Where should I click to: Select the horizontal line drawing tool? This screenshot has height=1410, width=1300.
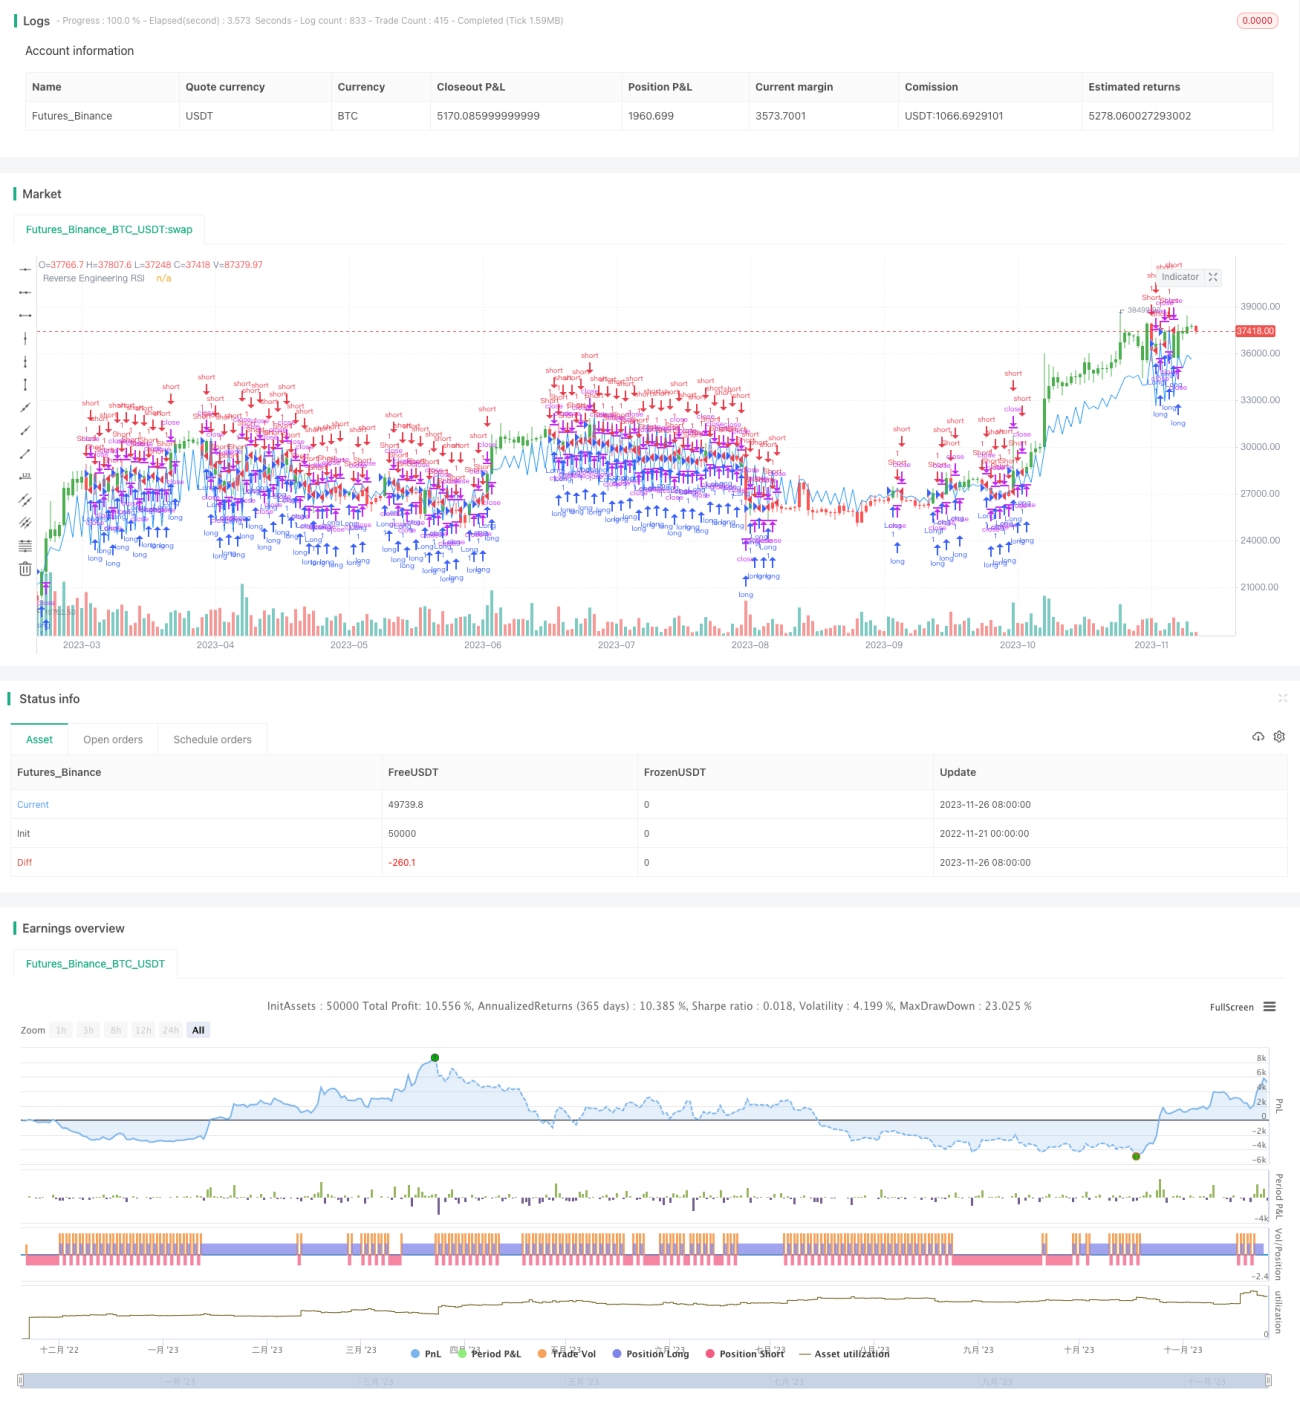(x=25, y=269)
